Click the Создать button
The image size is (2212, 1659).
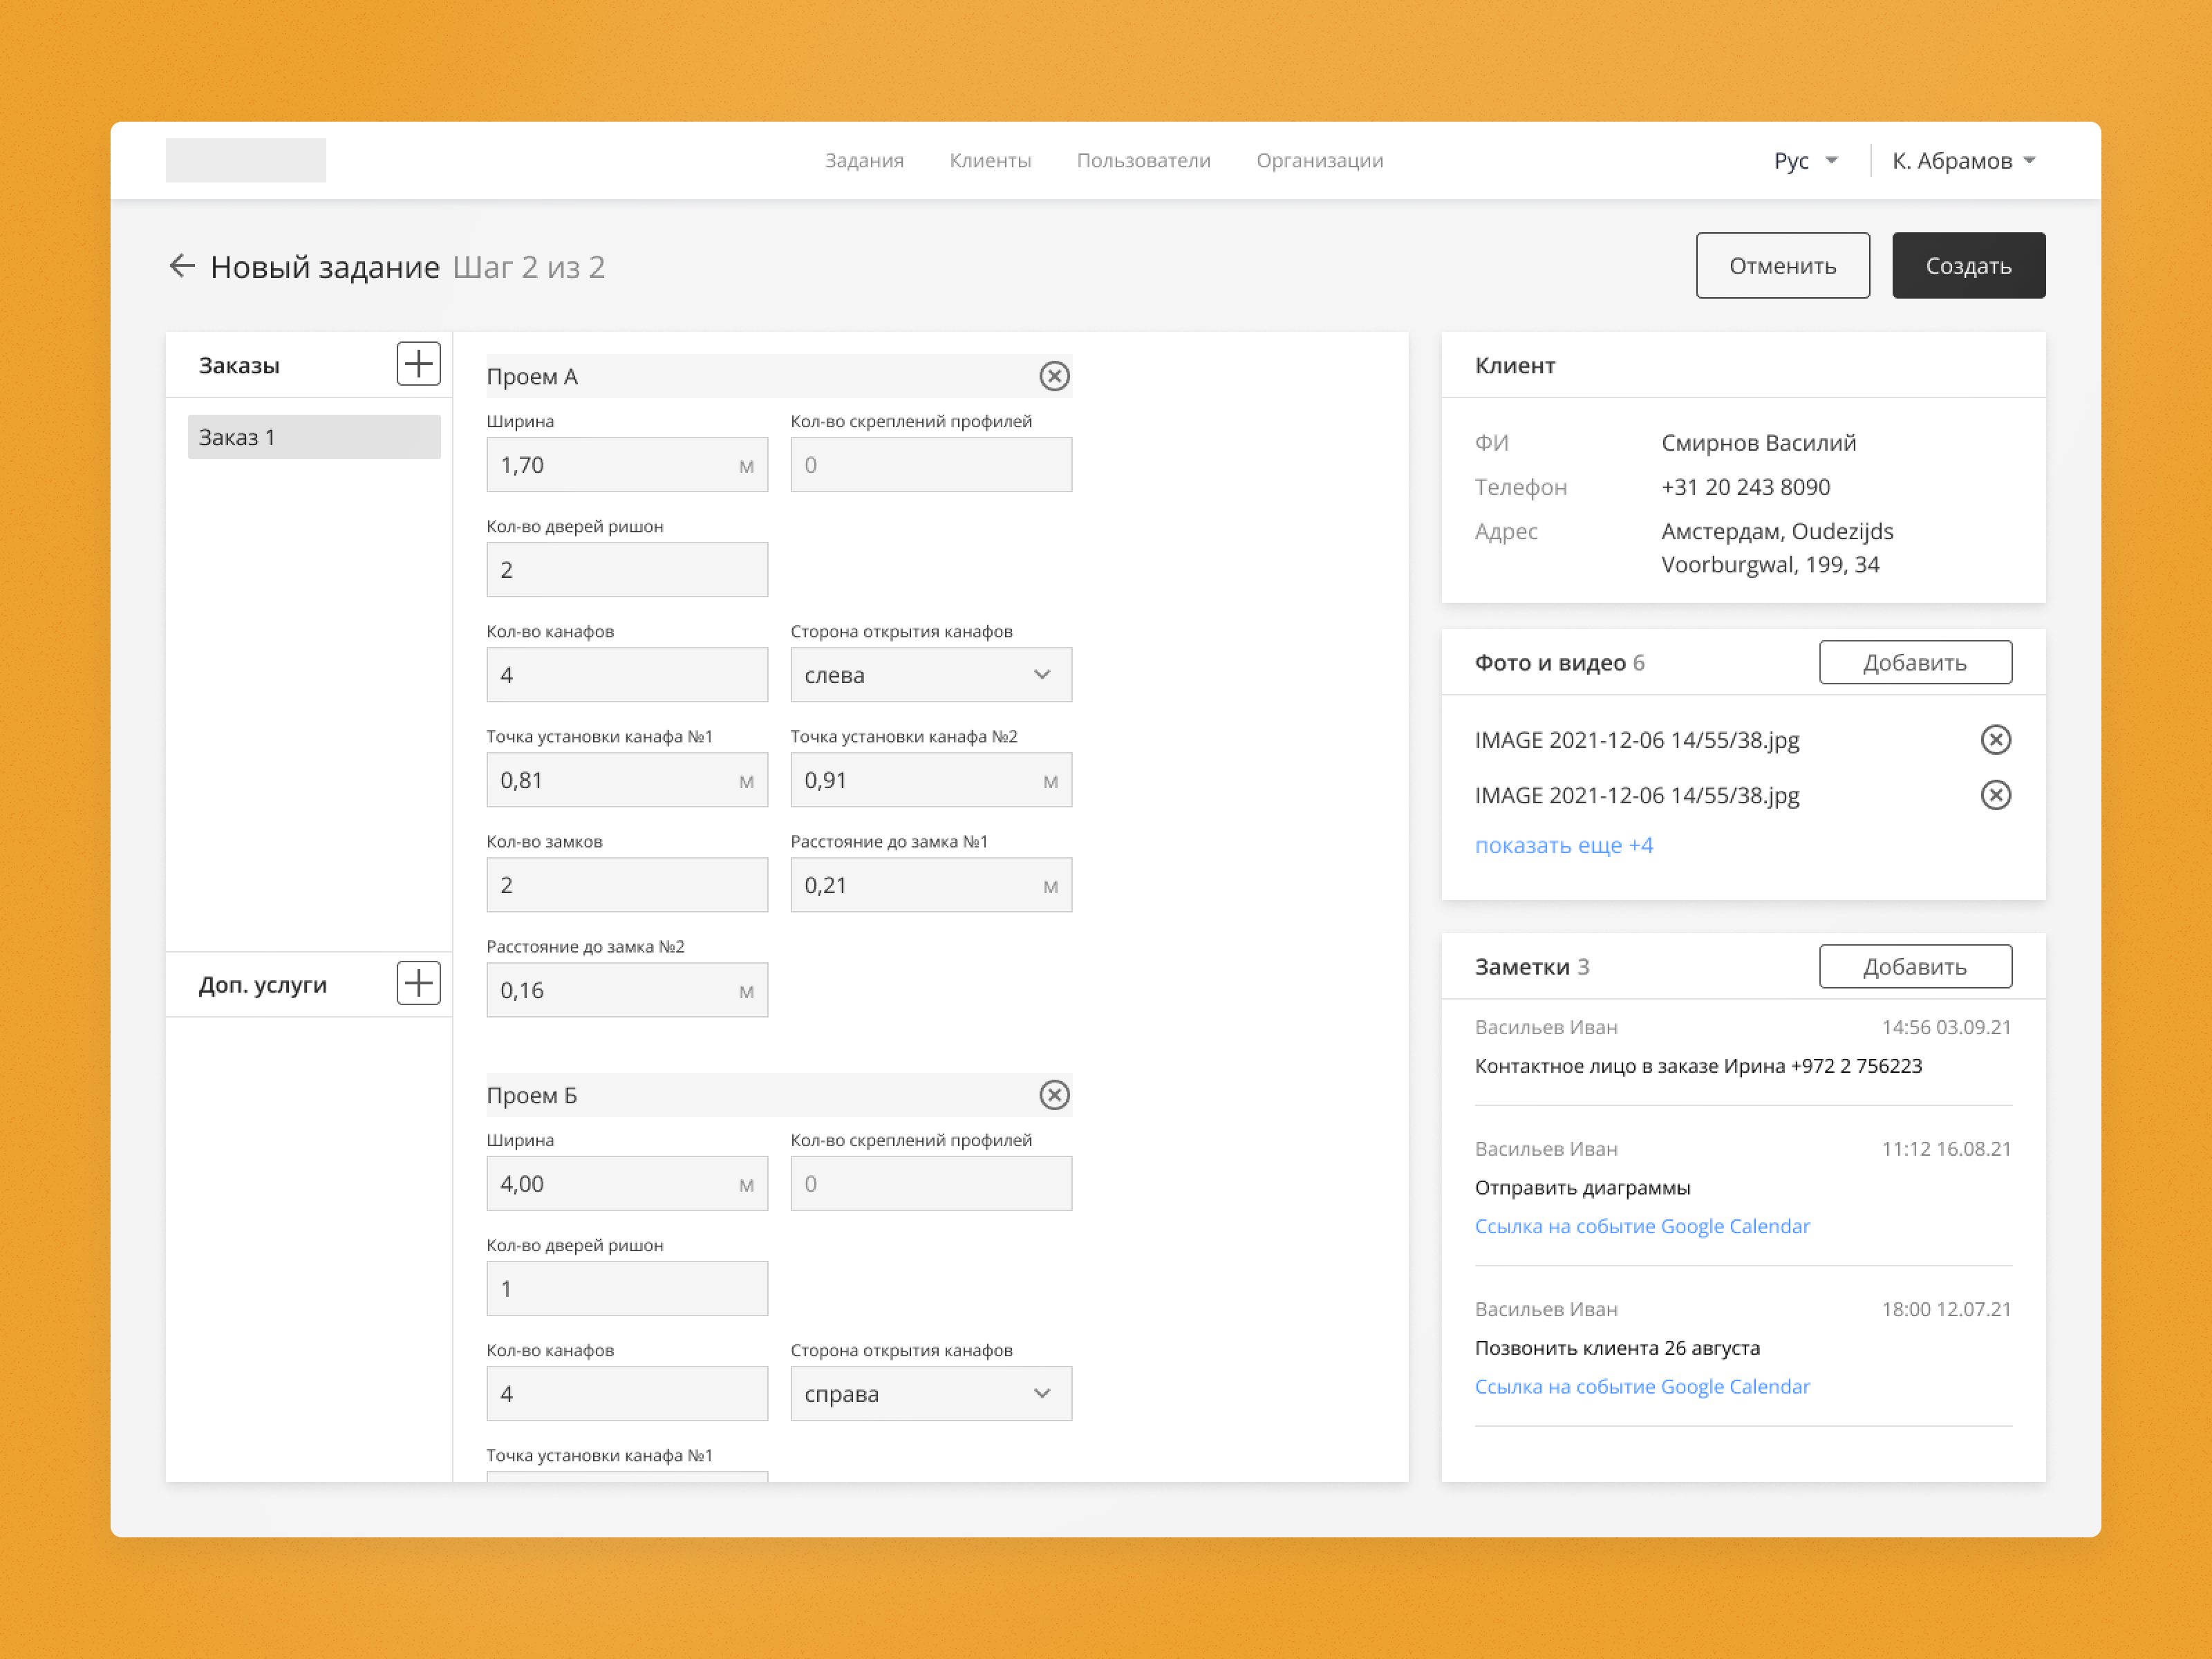coord(1968,266)
